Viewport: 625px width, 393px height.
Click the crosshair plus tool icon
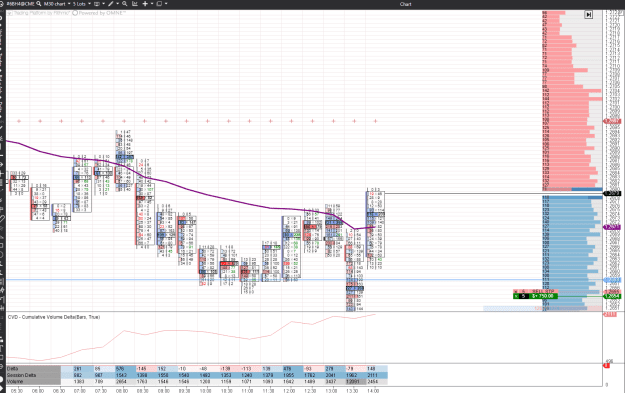[x=145, y=4]
